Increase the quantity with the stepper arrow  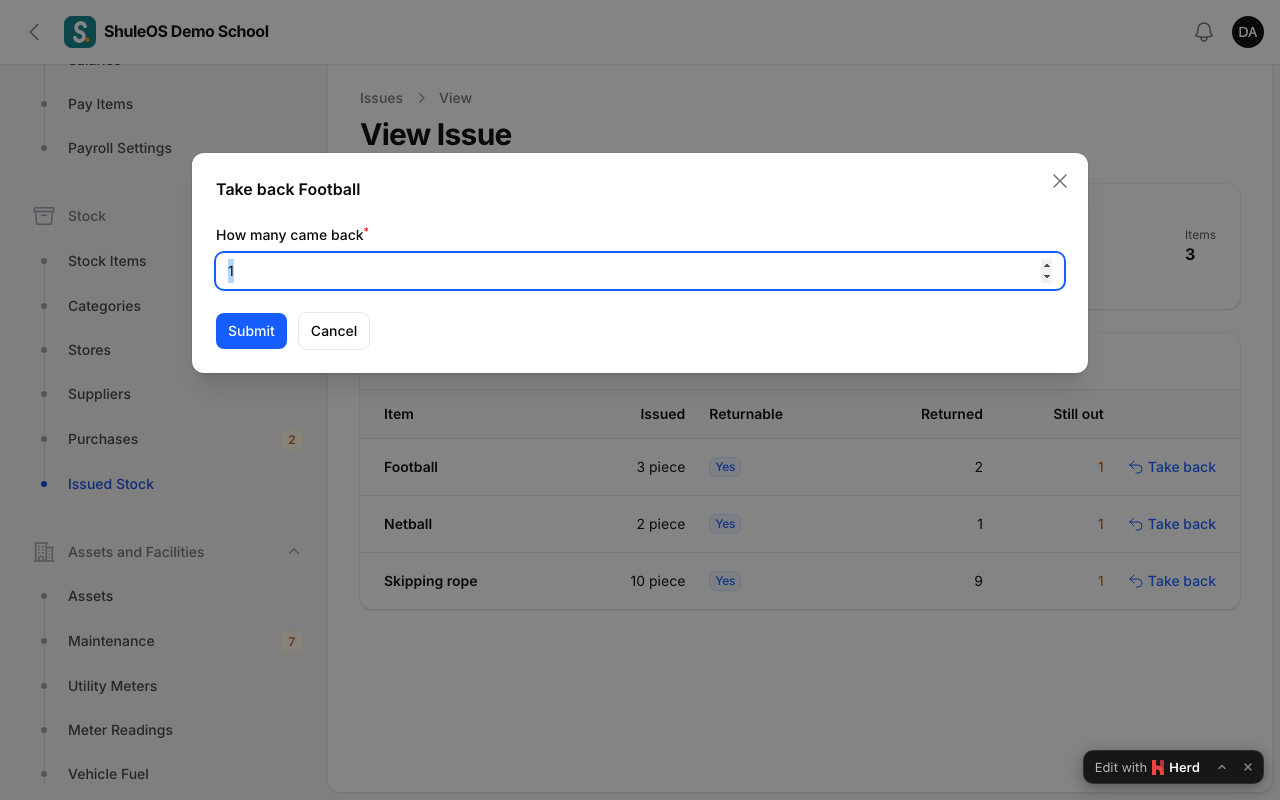(x=1047, y=266)
